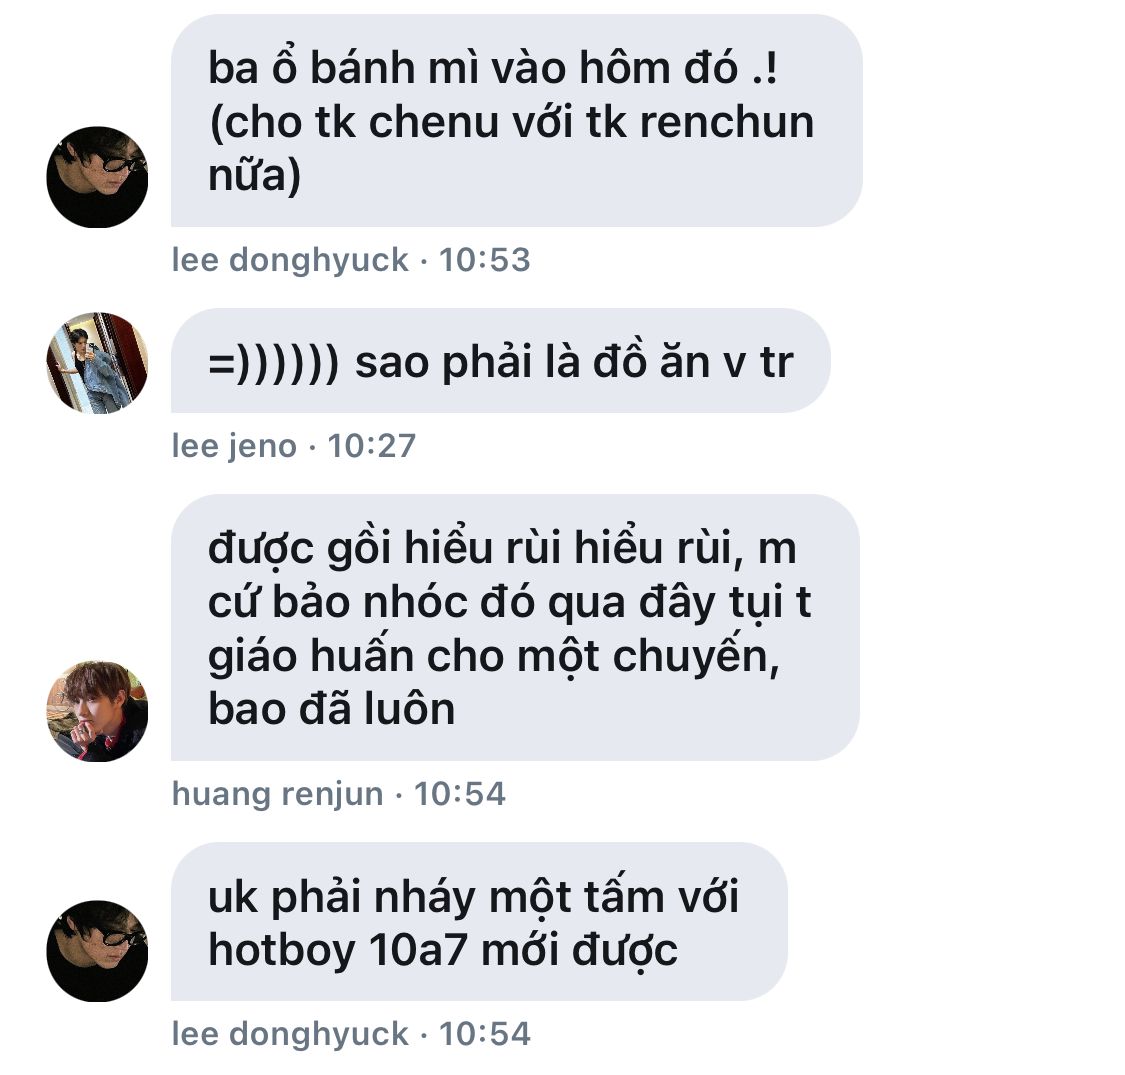Click the '=))))))' emoticon in jeno's message
Viewport: 1125px width, 1075px height.
click(x=273, y=362)
